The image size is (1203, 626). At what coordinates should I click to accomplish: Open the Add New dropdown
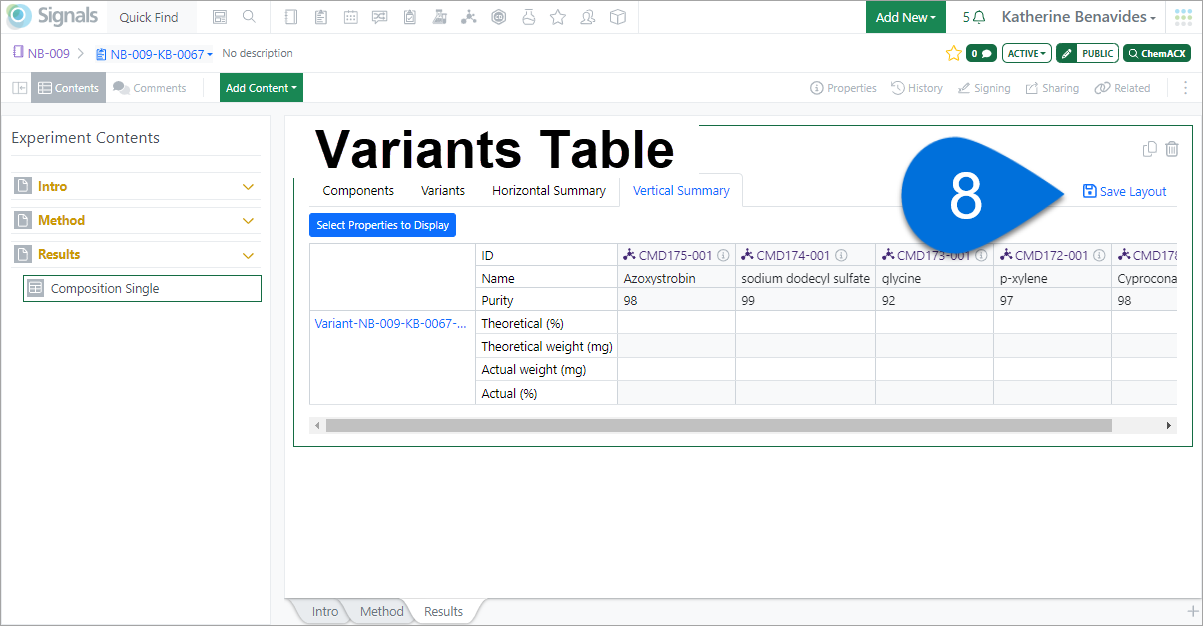pos(906,17)
